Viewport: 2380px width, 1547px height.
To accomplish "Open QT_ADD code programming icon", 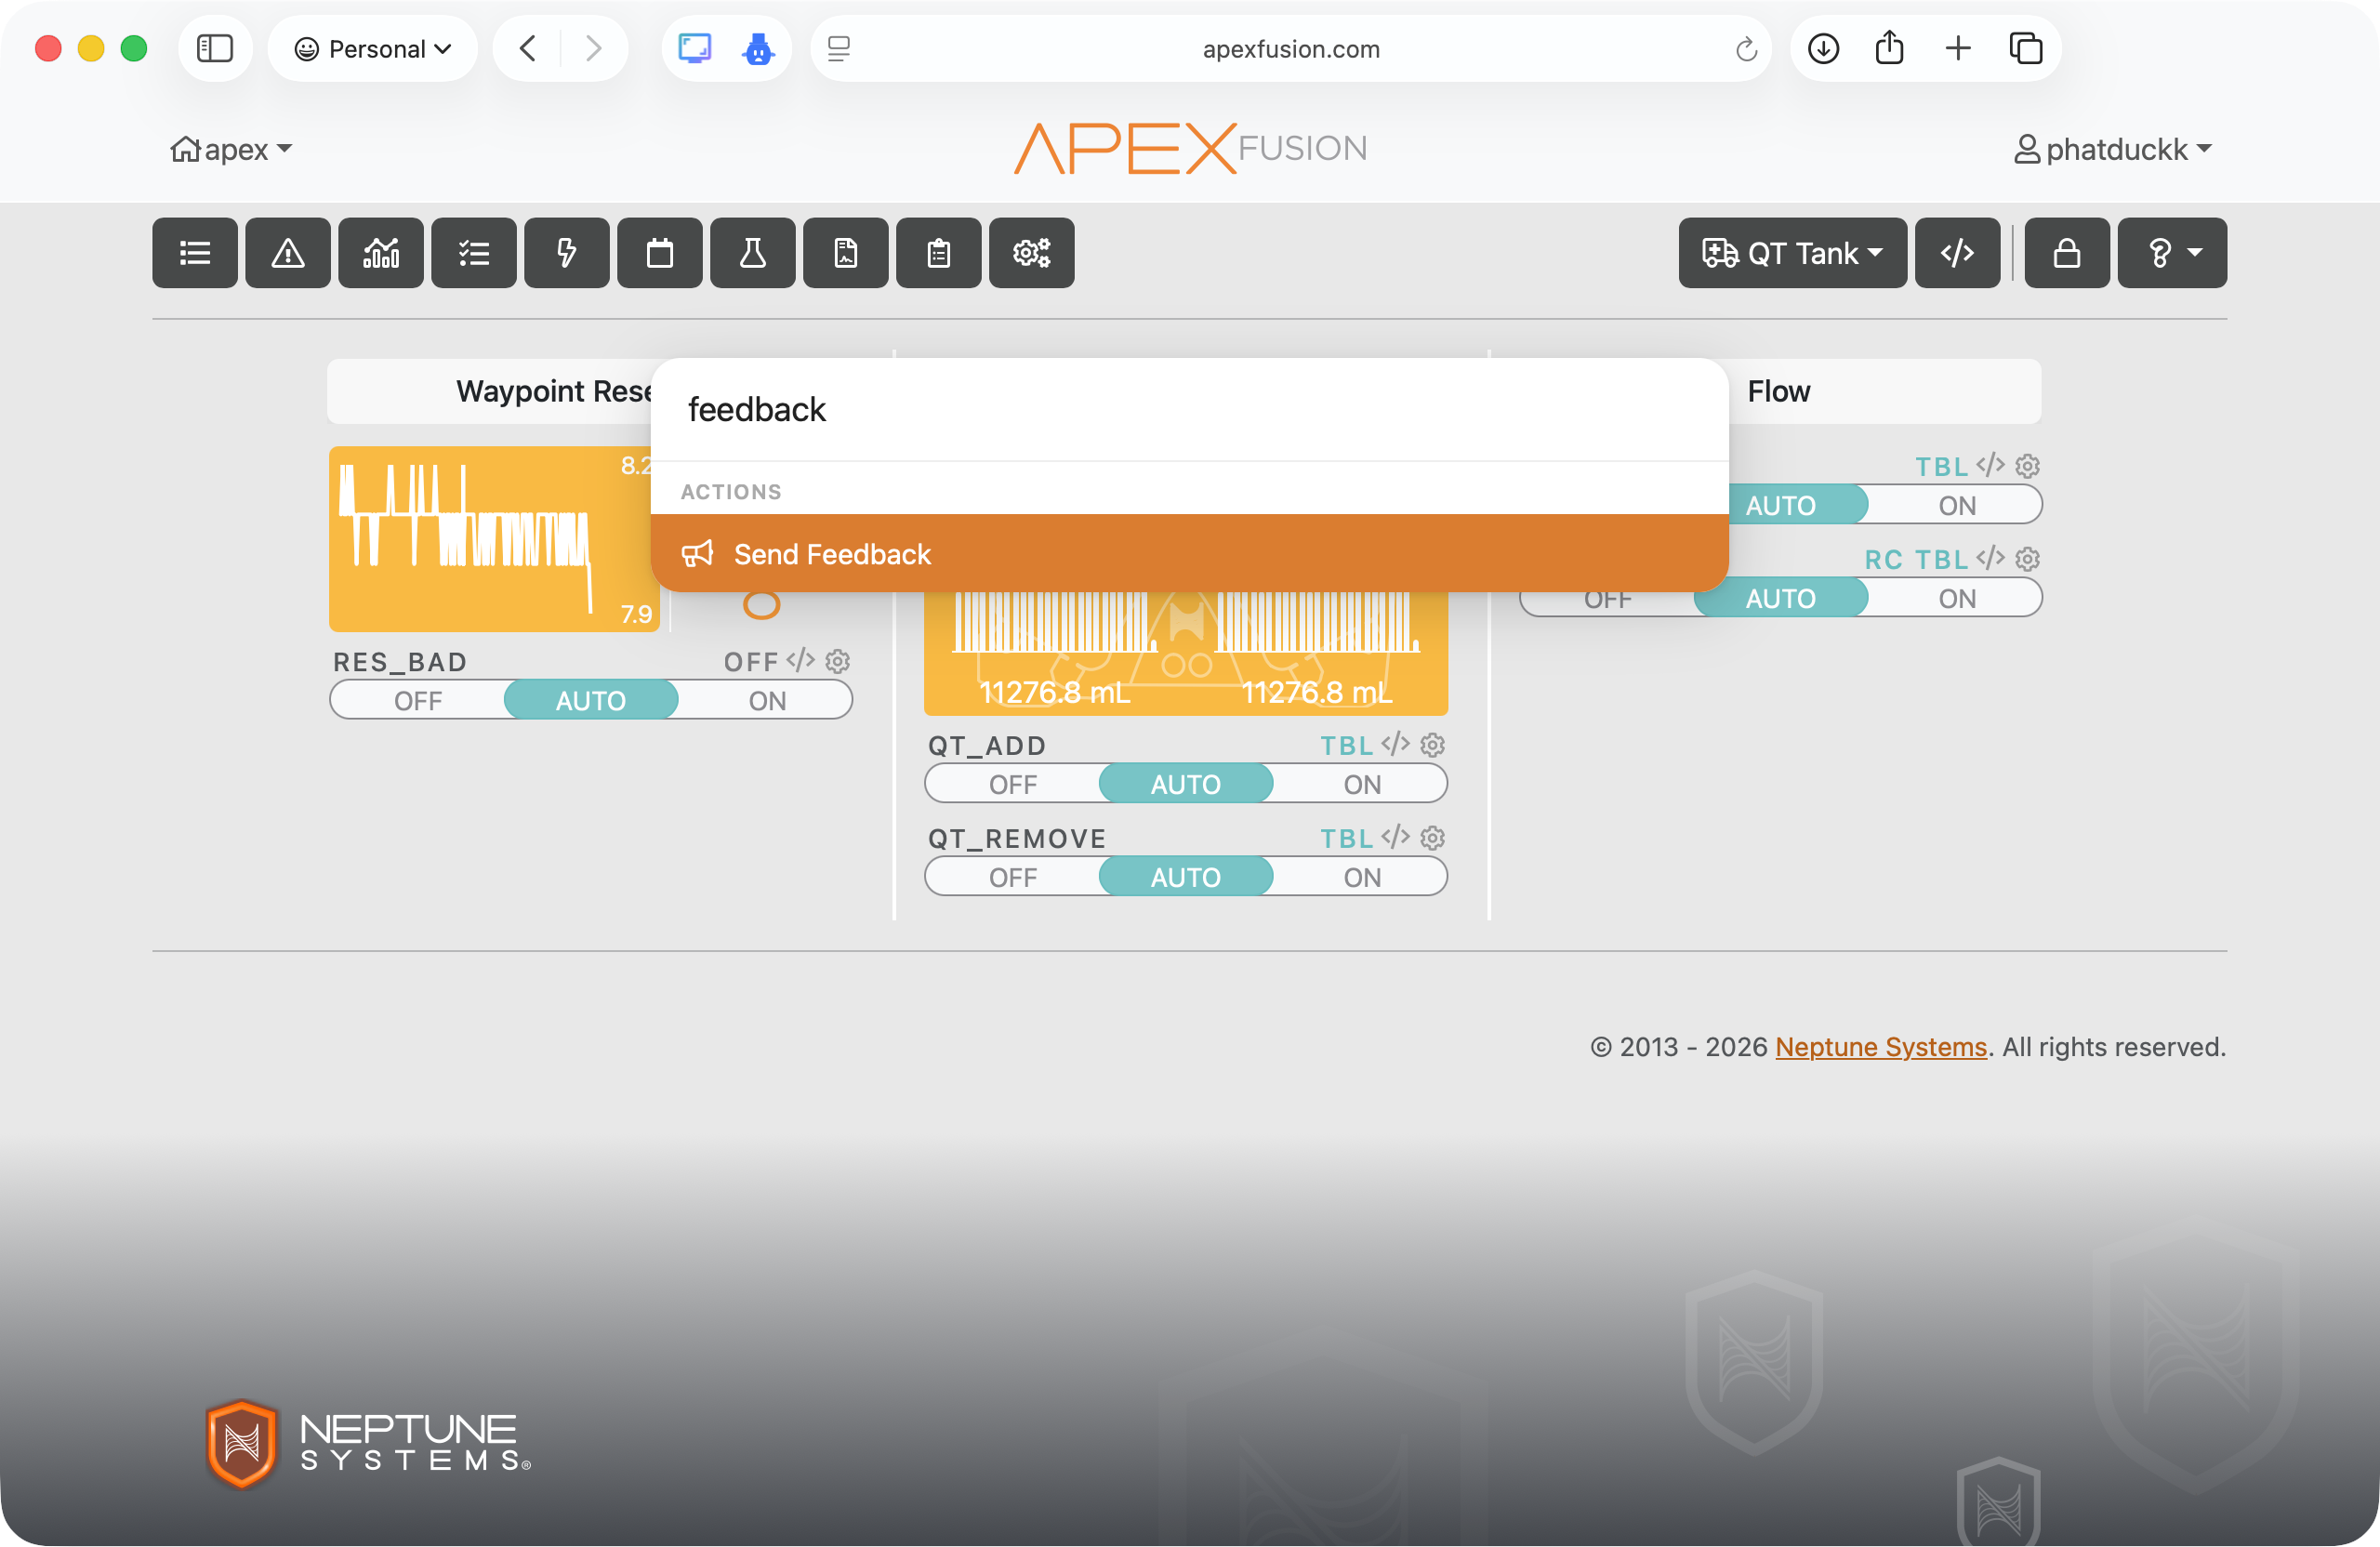I will (x=1396, y=745).
